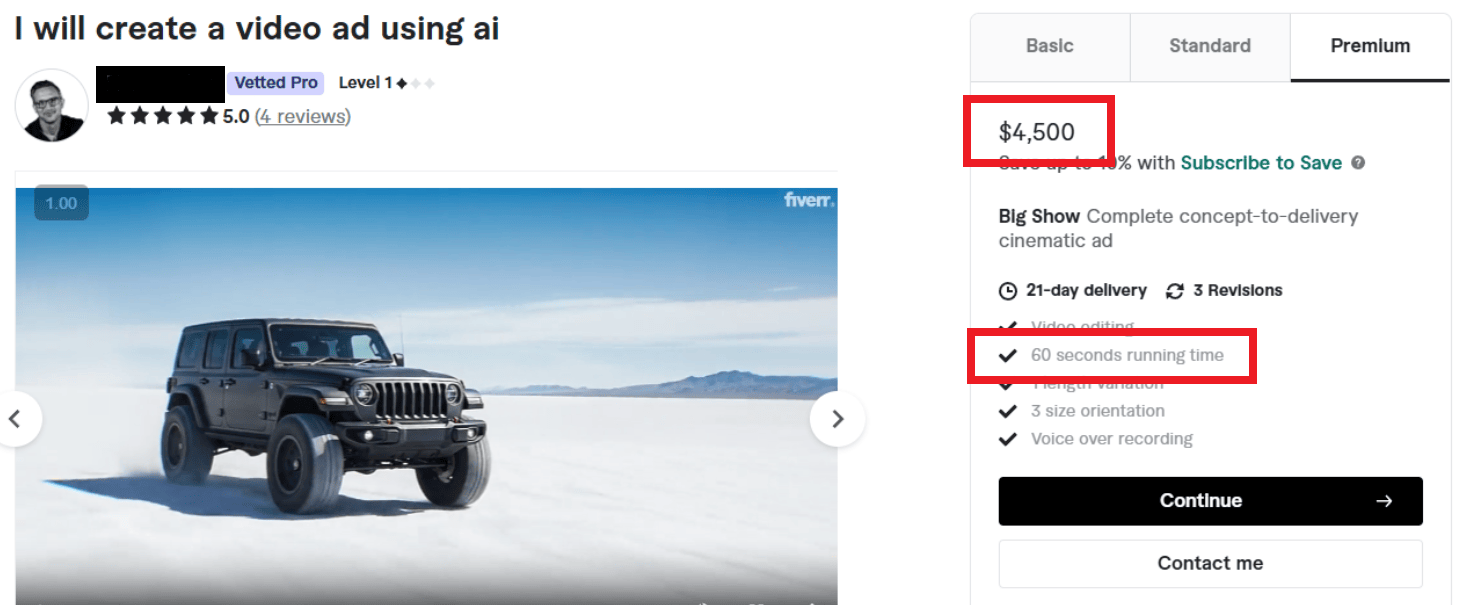1468x605 pixels.
Task: Click the Fiverr watermark logo on video
Action: click(x=809, y=200)
